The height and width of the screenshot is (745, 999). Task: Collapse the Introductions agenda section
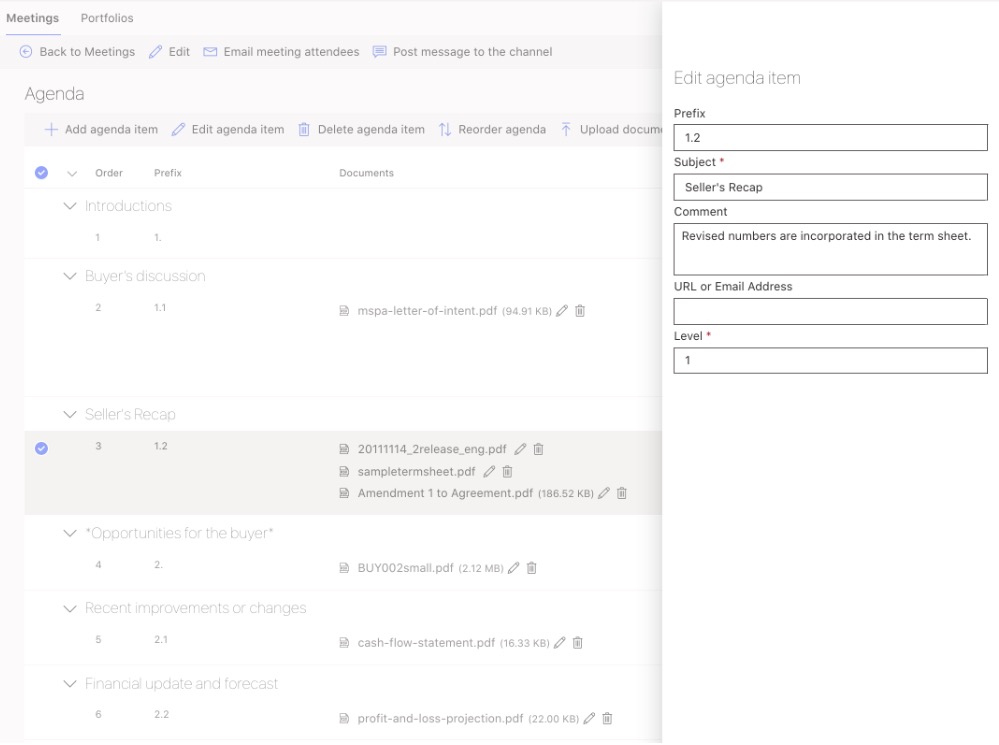(x=68, y=206)
